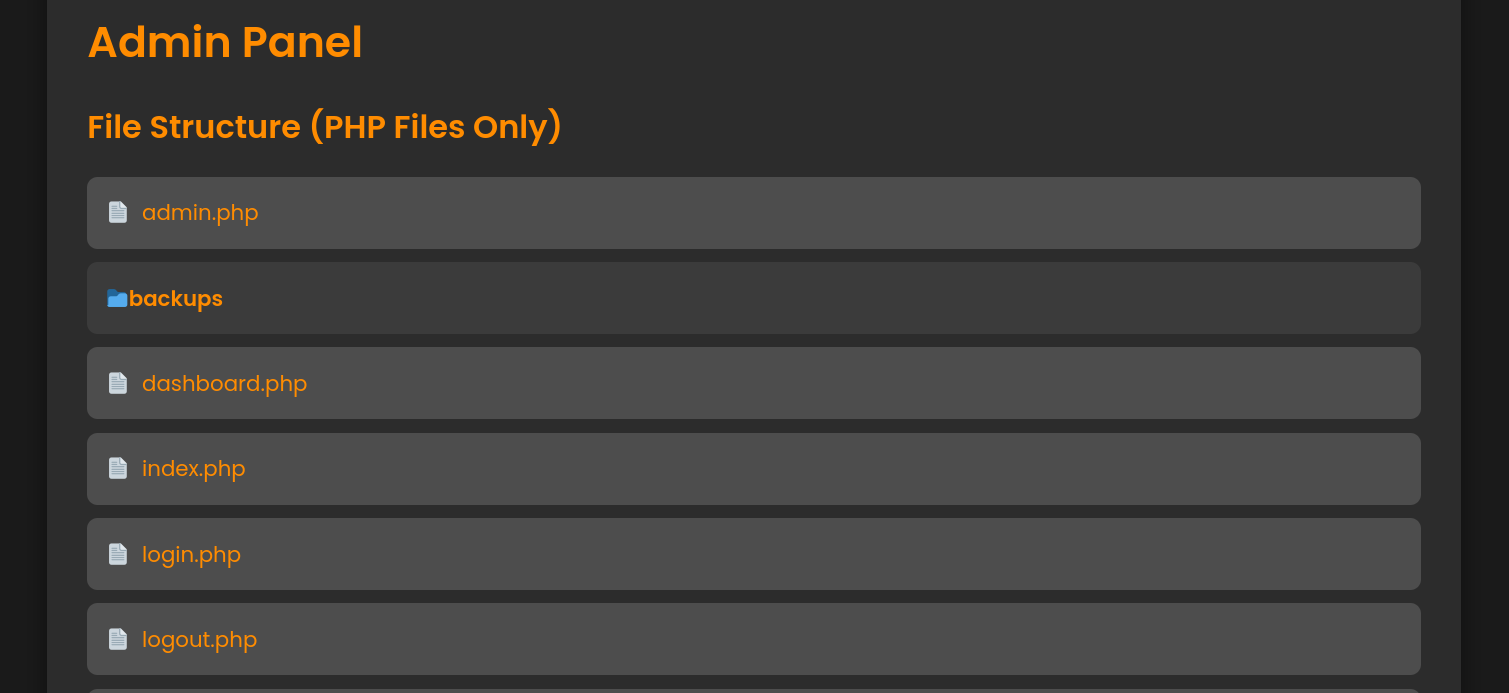The height and width of the screenshot is (693, 1509).
Task: Click the Admin Panel page heading
Action: click(x=225, y=42)
